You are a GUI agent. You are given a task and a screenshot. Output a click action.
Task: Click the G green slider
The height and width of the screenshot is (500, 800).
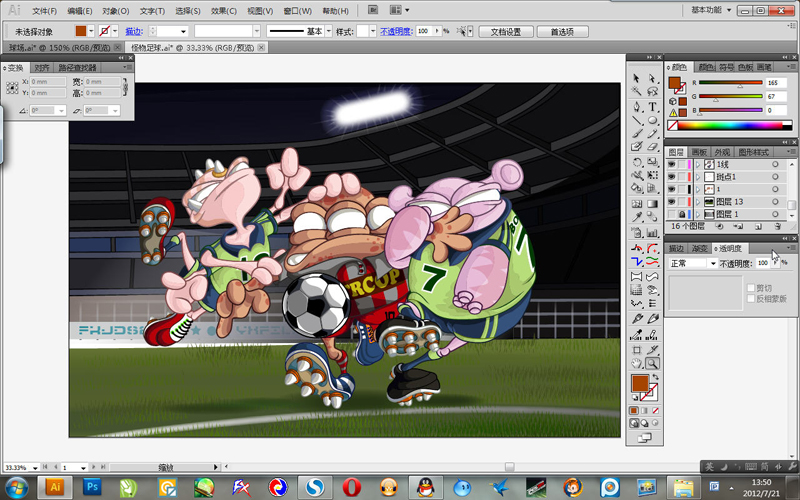pyautogui.click(x=731, y=96)
